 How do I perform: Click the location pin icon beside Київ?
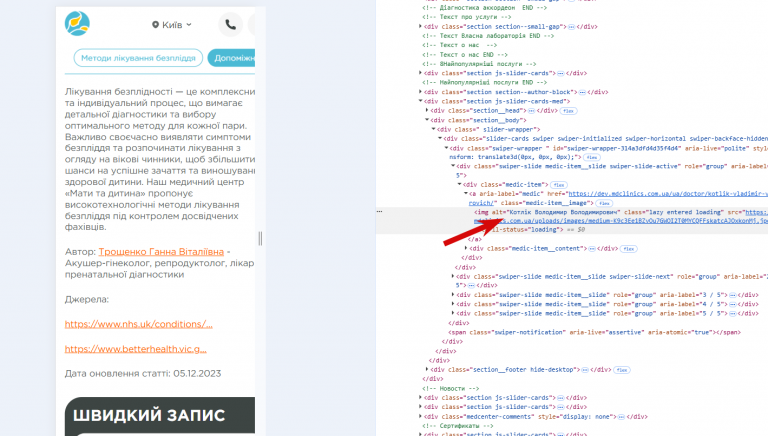point(155,24)
